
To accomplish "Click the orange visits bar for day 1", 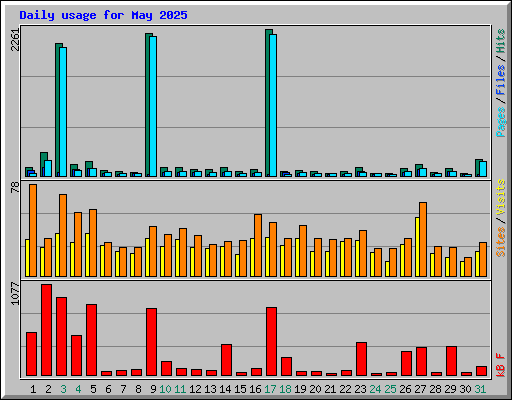I will point(33,230).
